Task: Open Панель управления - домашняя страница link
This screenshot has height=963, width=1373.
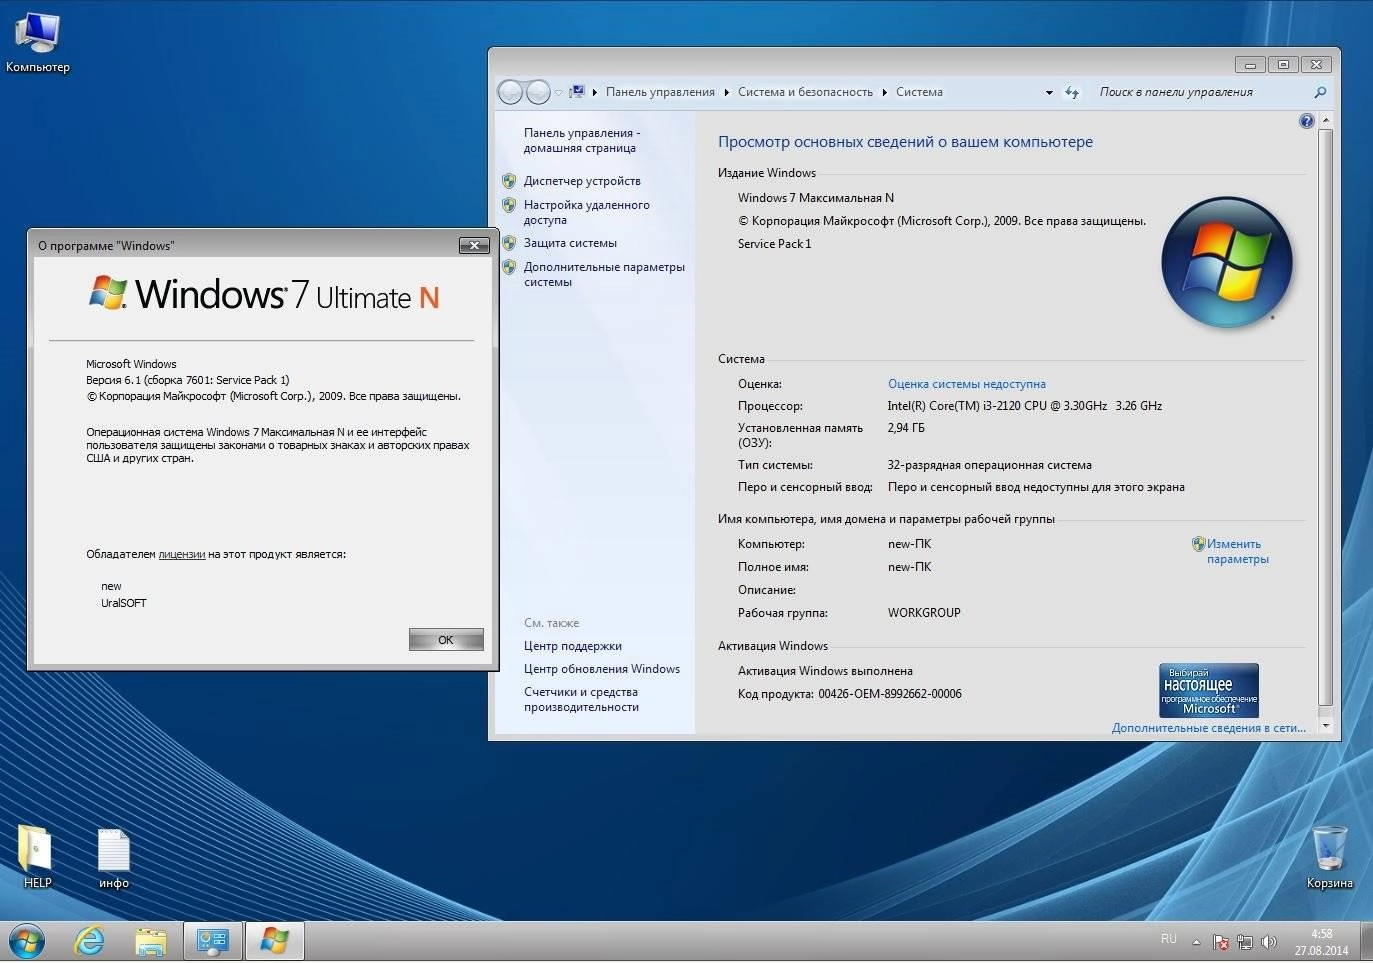Action: 581,140
